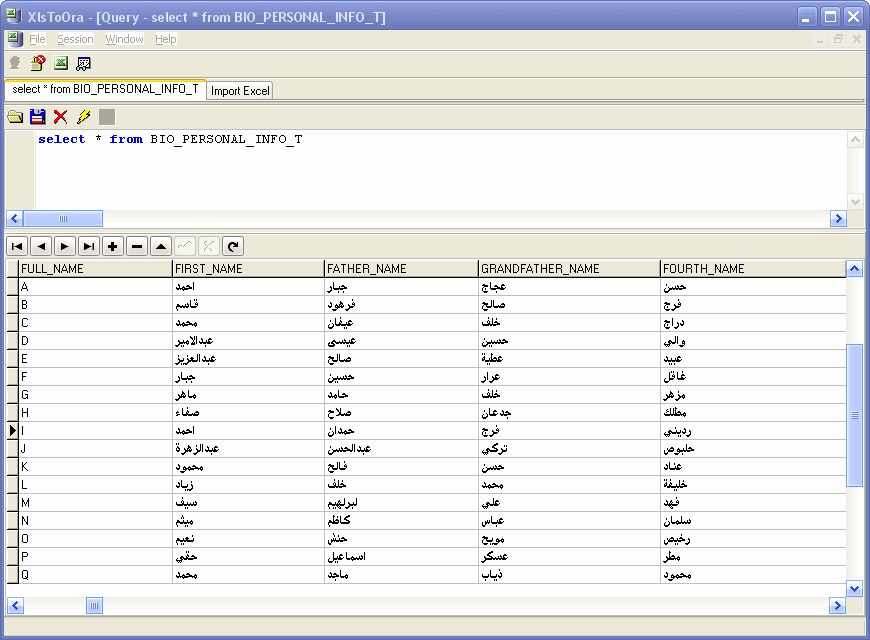
Task: Click the edit record up-triangle button
Action: 161,246
